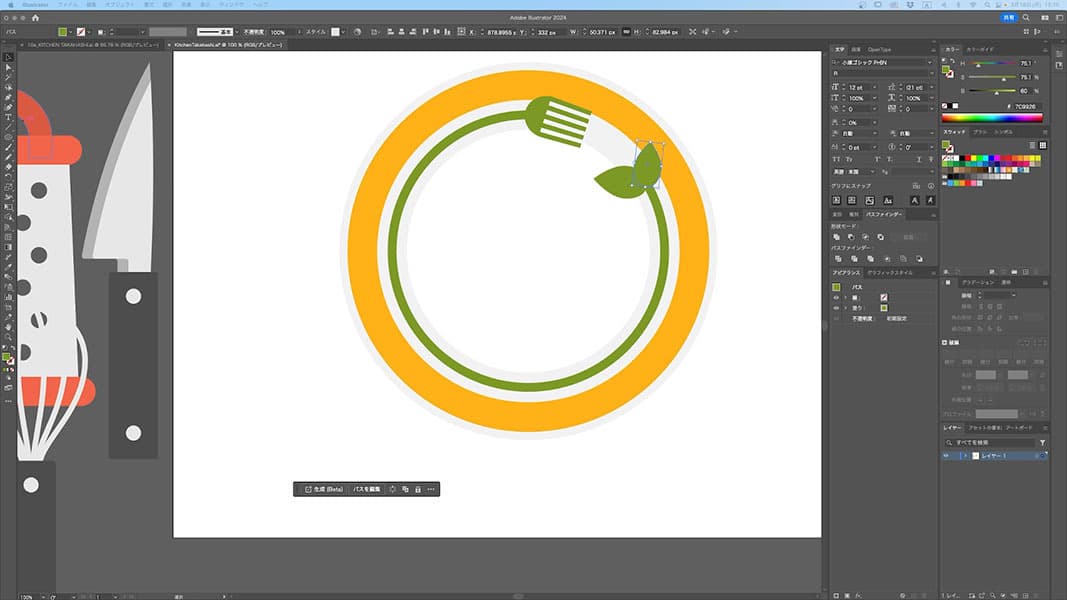This screenshot has width=1067, height=600.
Task: Click the パスを編集 button
Action: [367, 489]
